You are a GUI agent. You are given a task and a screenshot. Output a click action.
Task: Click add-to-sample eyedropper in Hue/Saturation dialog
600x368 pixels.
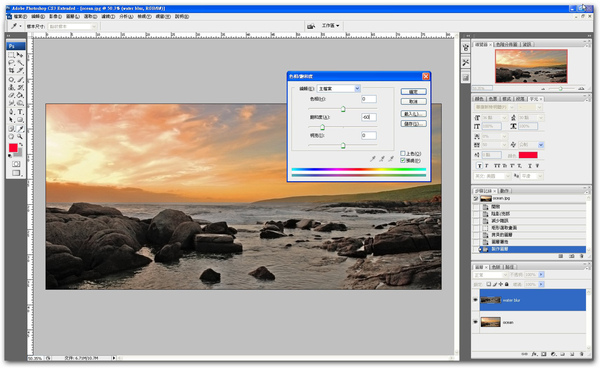382,158
